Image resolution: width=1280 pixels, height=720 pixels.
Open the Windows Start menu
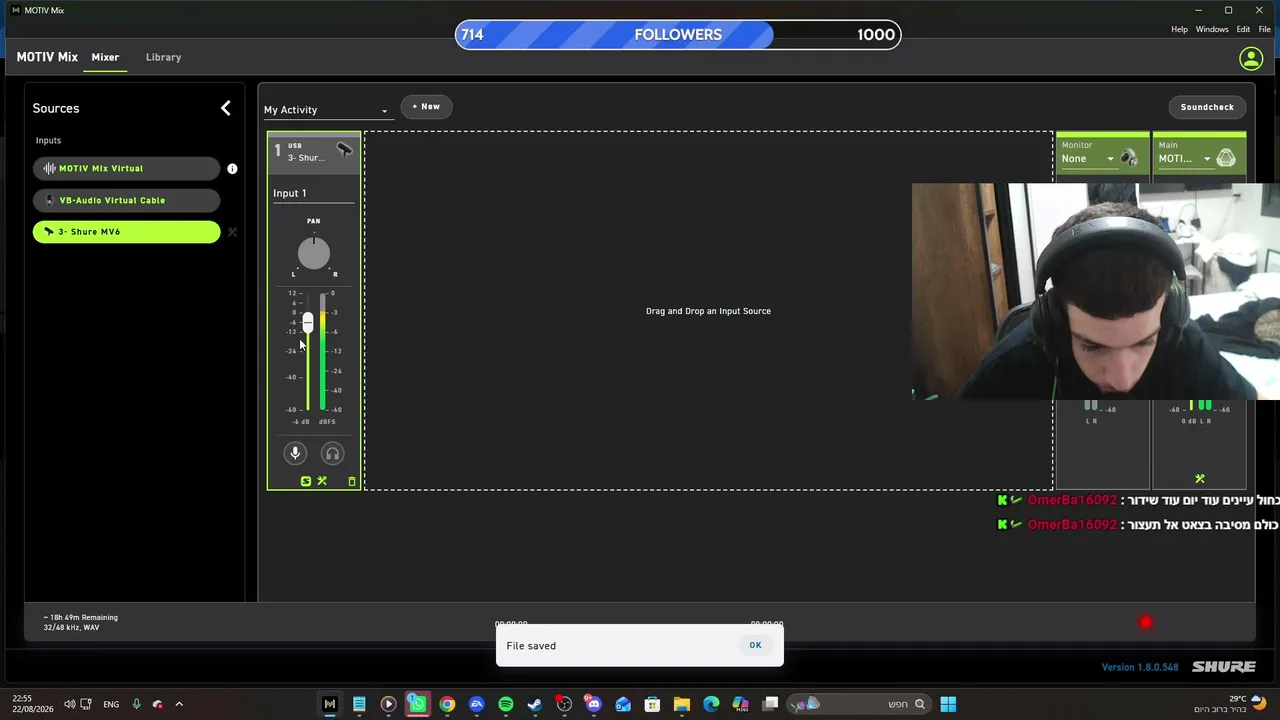coord(948,704)
